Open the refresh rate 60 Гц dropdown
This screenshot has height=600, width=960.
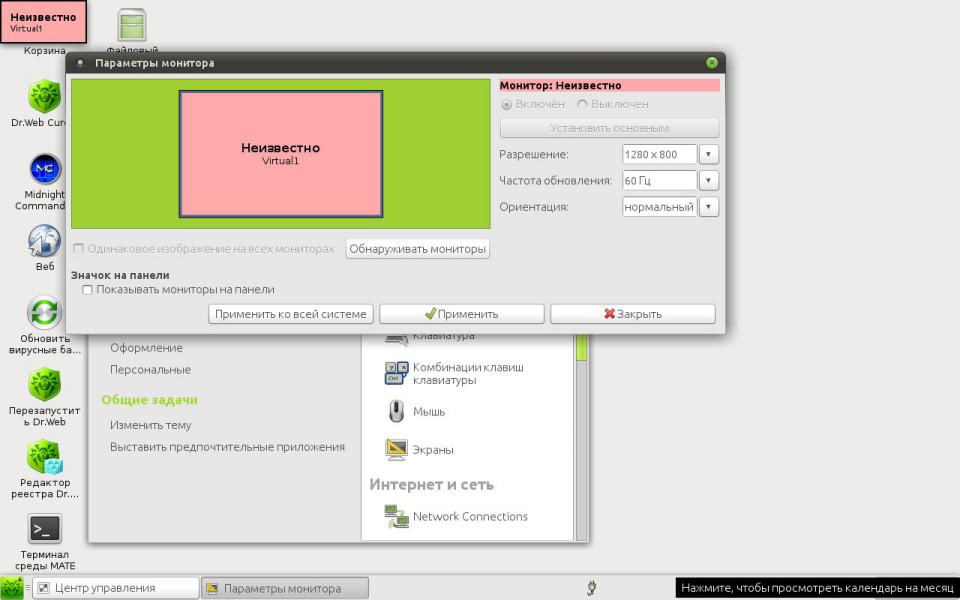coord(709,181)
